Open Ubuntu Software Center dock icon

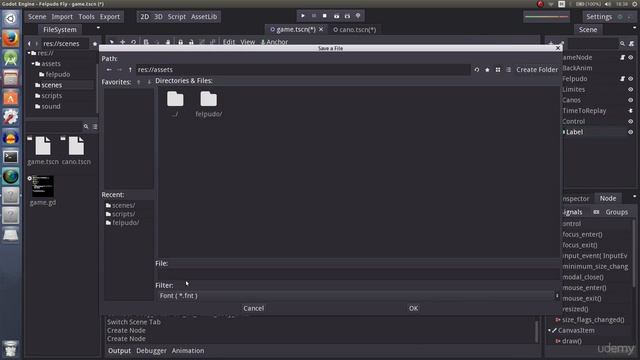point(11,98)
